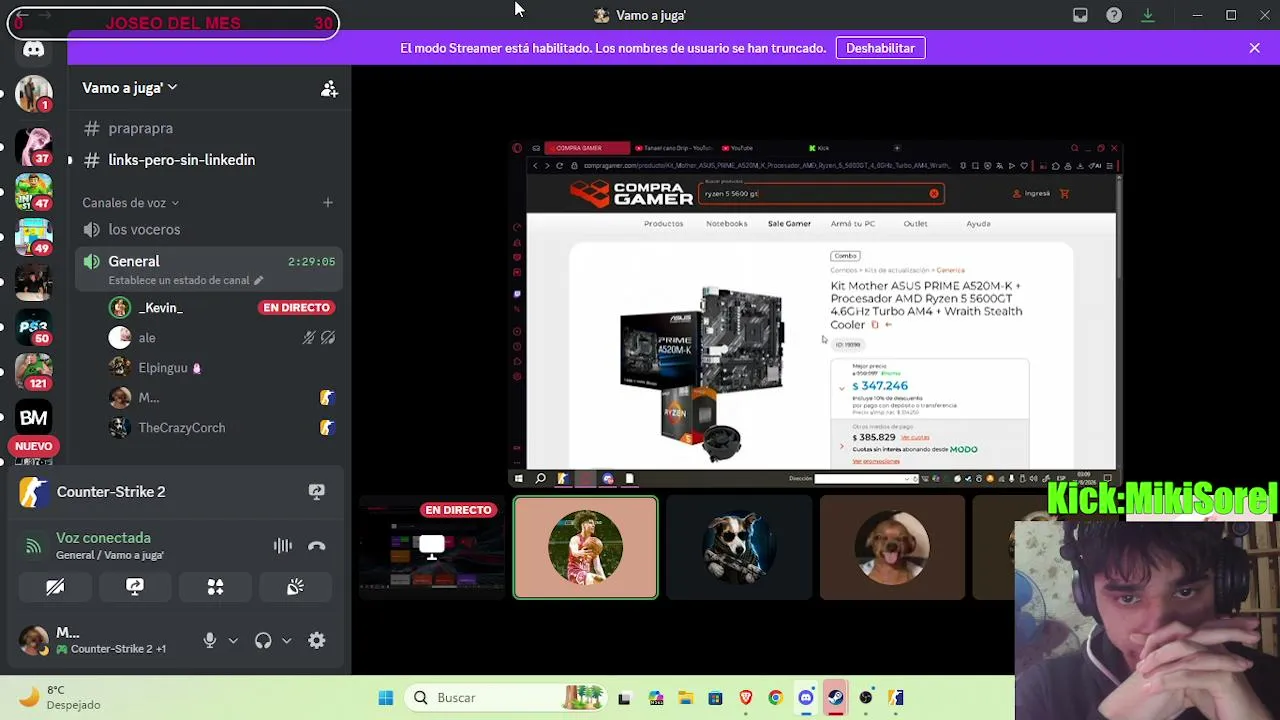This screenshot has width=1280, height=720.
Task: Edit the channel status pencil
Action: click(x=258, y=280)
